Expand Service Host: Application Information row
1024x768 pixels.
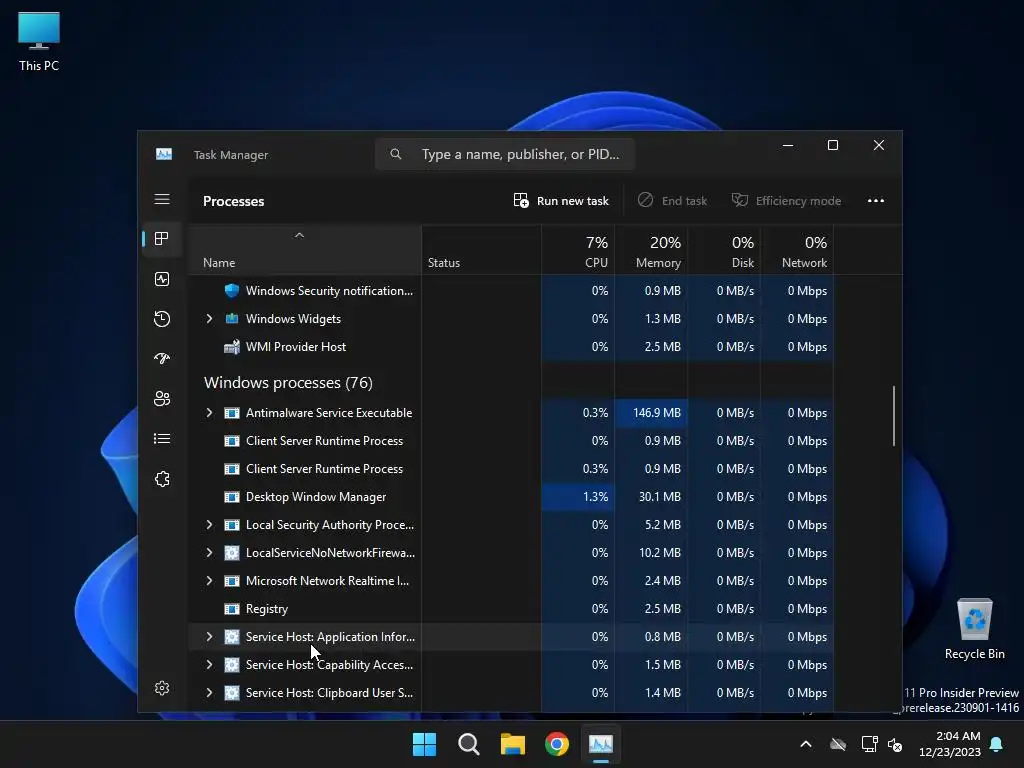point(209,637)
